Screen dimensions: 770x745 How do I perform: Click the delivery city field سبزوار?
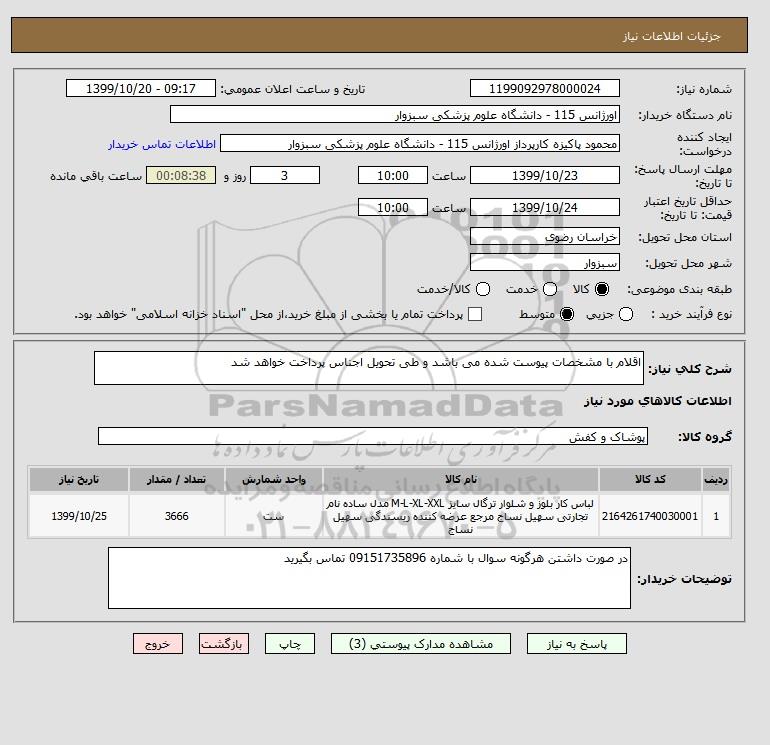pyautogui.click(x=545, y=263)
